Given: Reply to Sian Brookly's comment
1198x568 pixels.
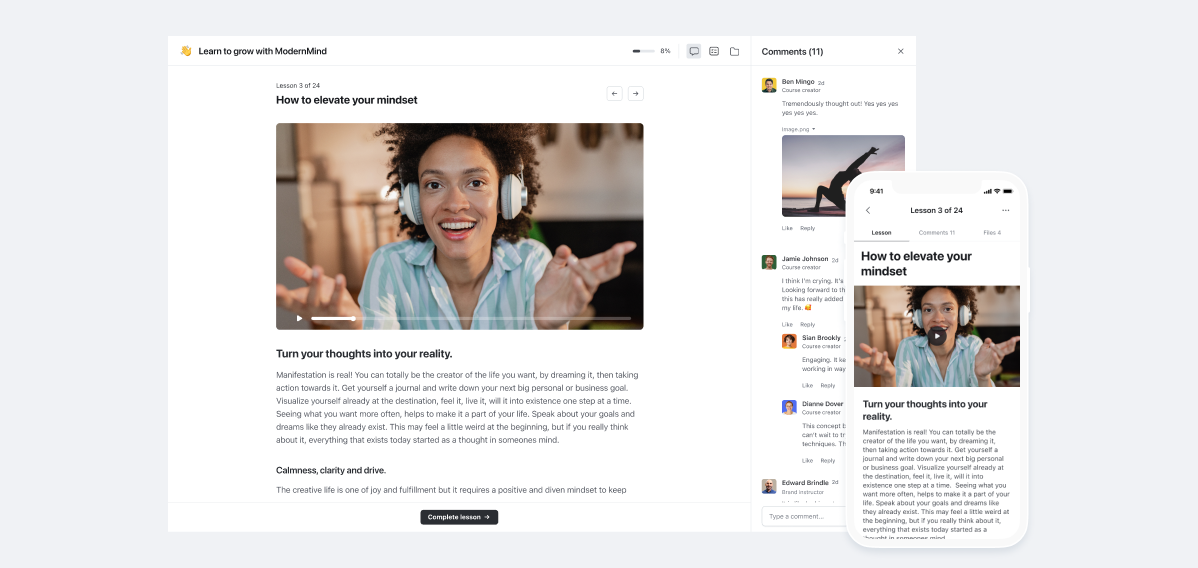Looking at the screenshot, I should click(828, 385).
